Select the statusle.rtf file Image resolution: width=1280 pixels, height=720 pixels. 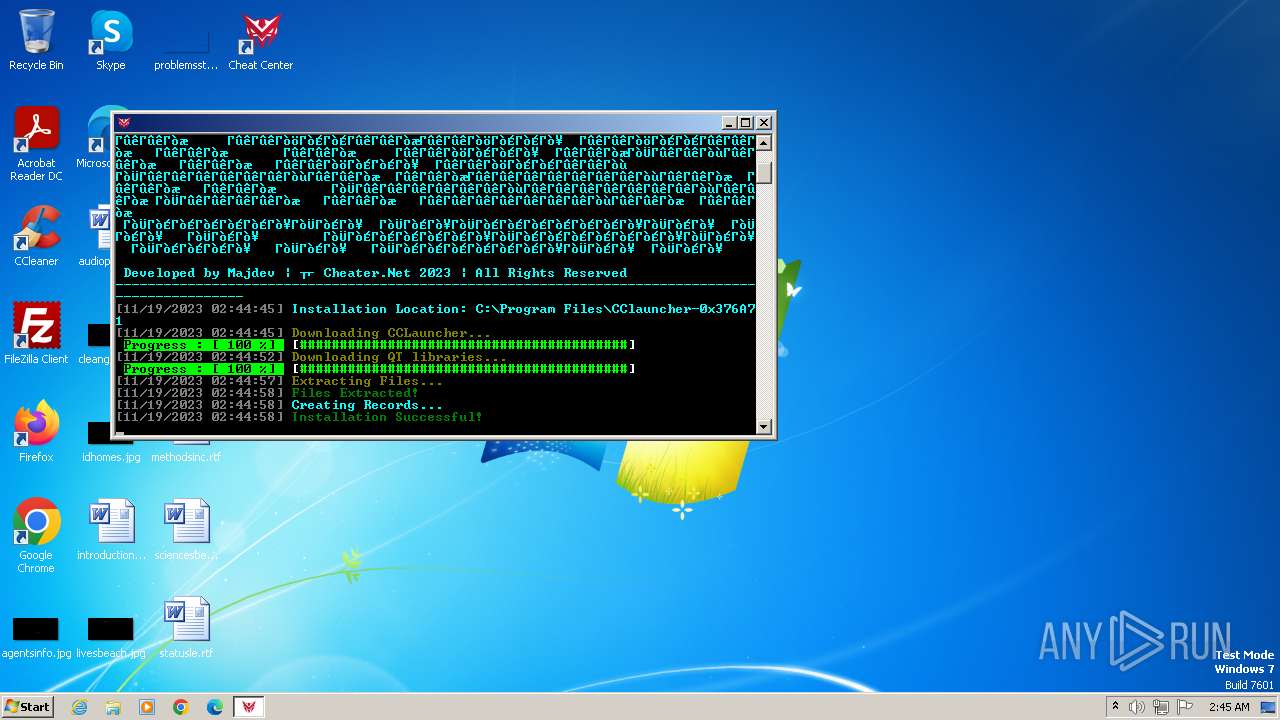(x=186, y=628)
